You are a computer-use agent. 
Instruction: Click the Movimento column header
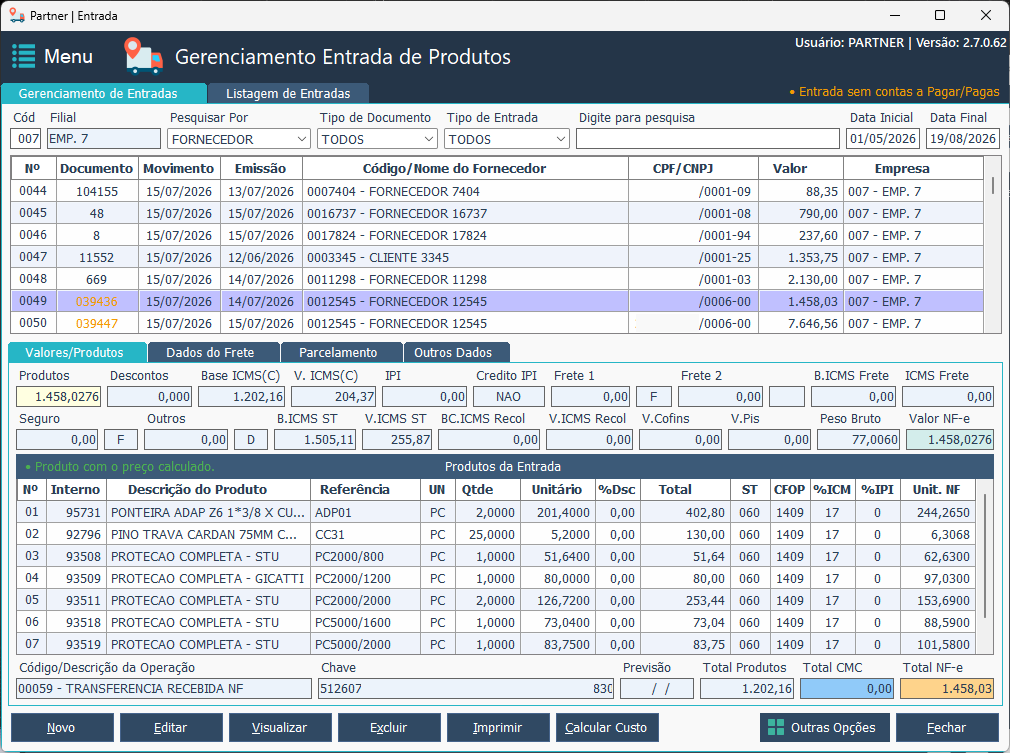pos(178,169)
